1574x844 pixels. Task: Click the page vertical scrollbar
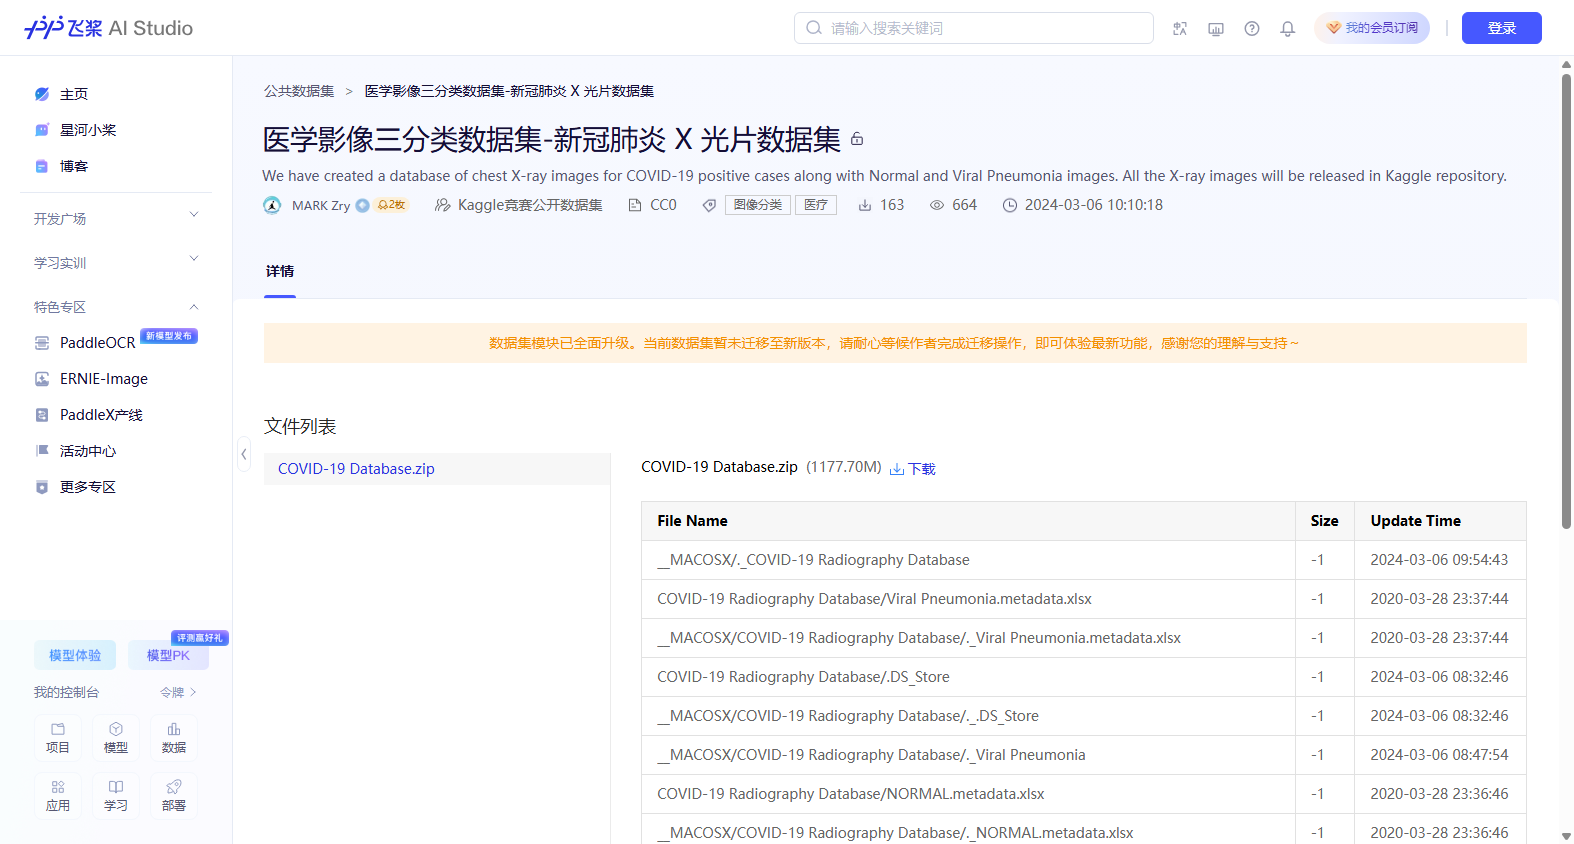(x=1566, y=300)
